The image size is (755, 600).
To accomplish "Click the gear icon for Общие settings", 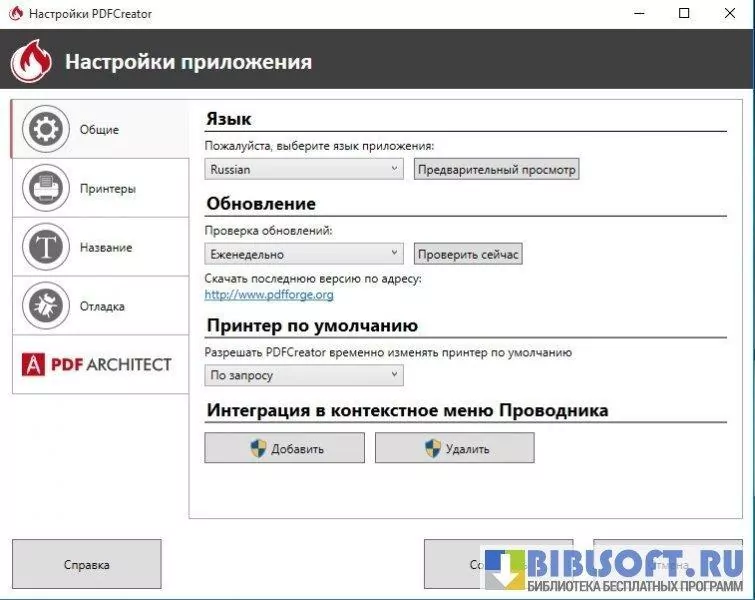I will (45, 129).
